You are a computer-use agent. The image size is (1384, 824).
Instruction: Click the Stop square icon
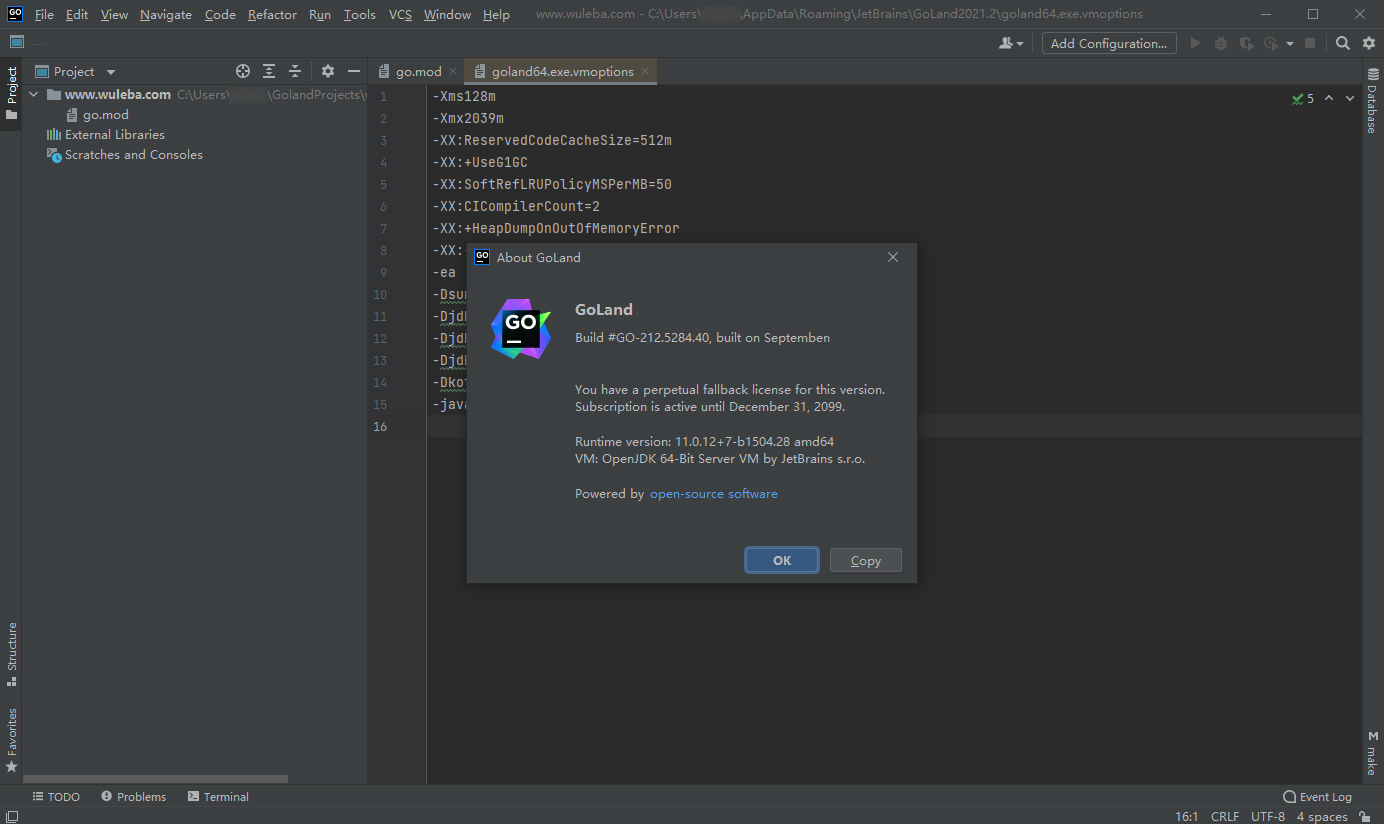click(x=1310, y=43)
